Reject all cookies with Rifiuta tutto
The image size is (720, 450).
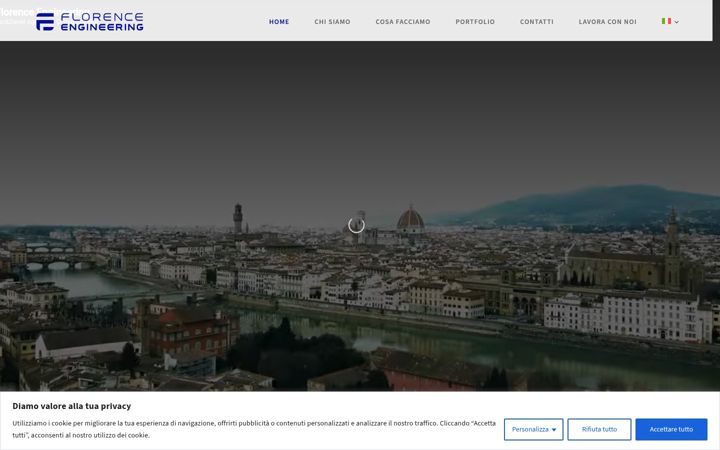pyautogui.click(x=599, y=429)
